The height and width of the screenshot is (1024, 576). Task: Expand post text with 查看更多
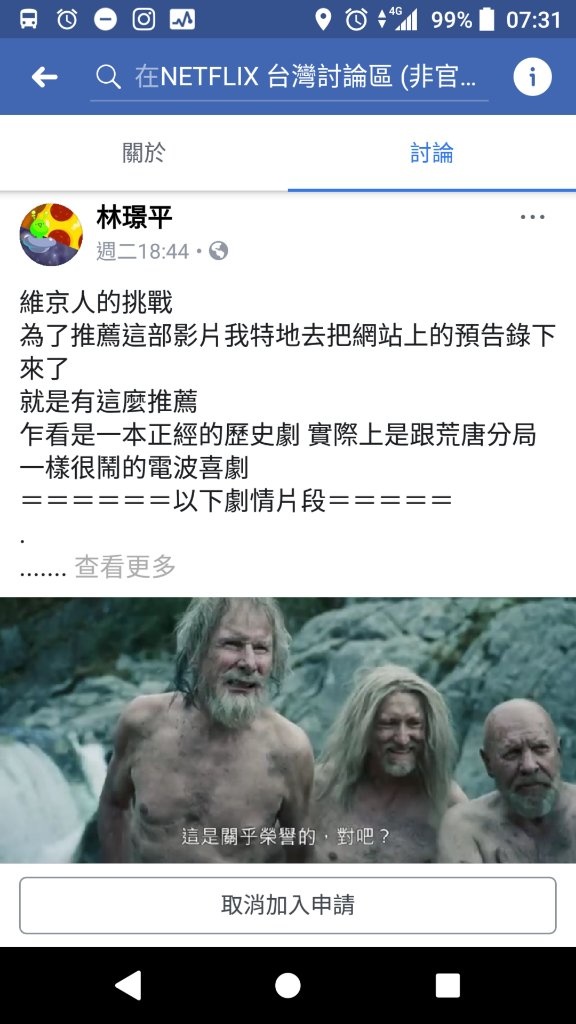[x=125, y=567]
